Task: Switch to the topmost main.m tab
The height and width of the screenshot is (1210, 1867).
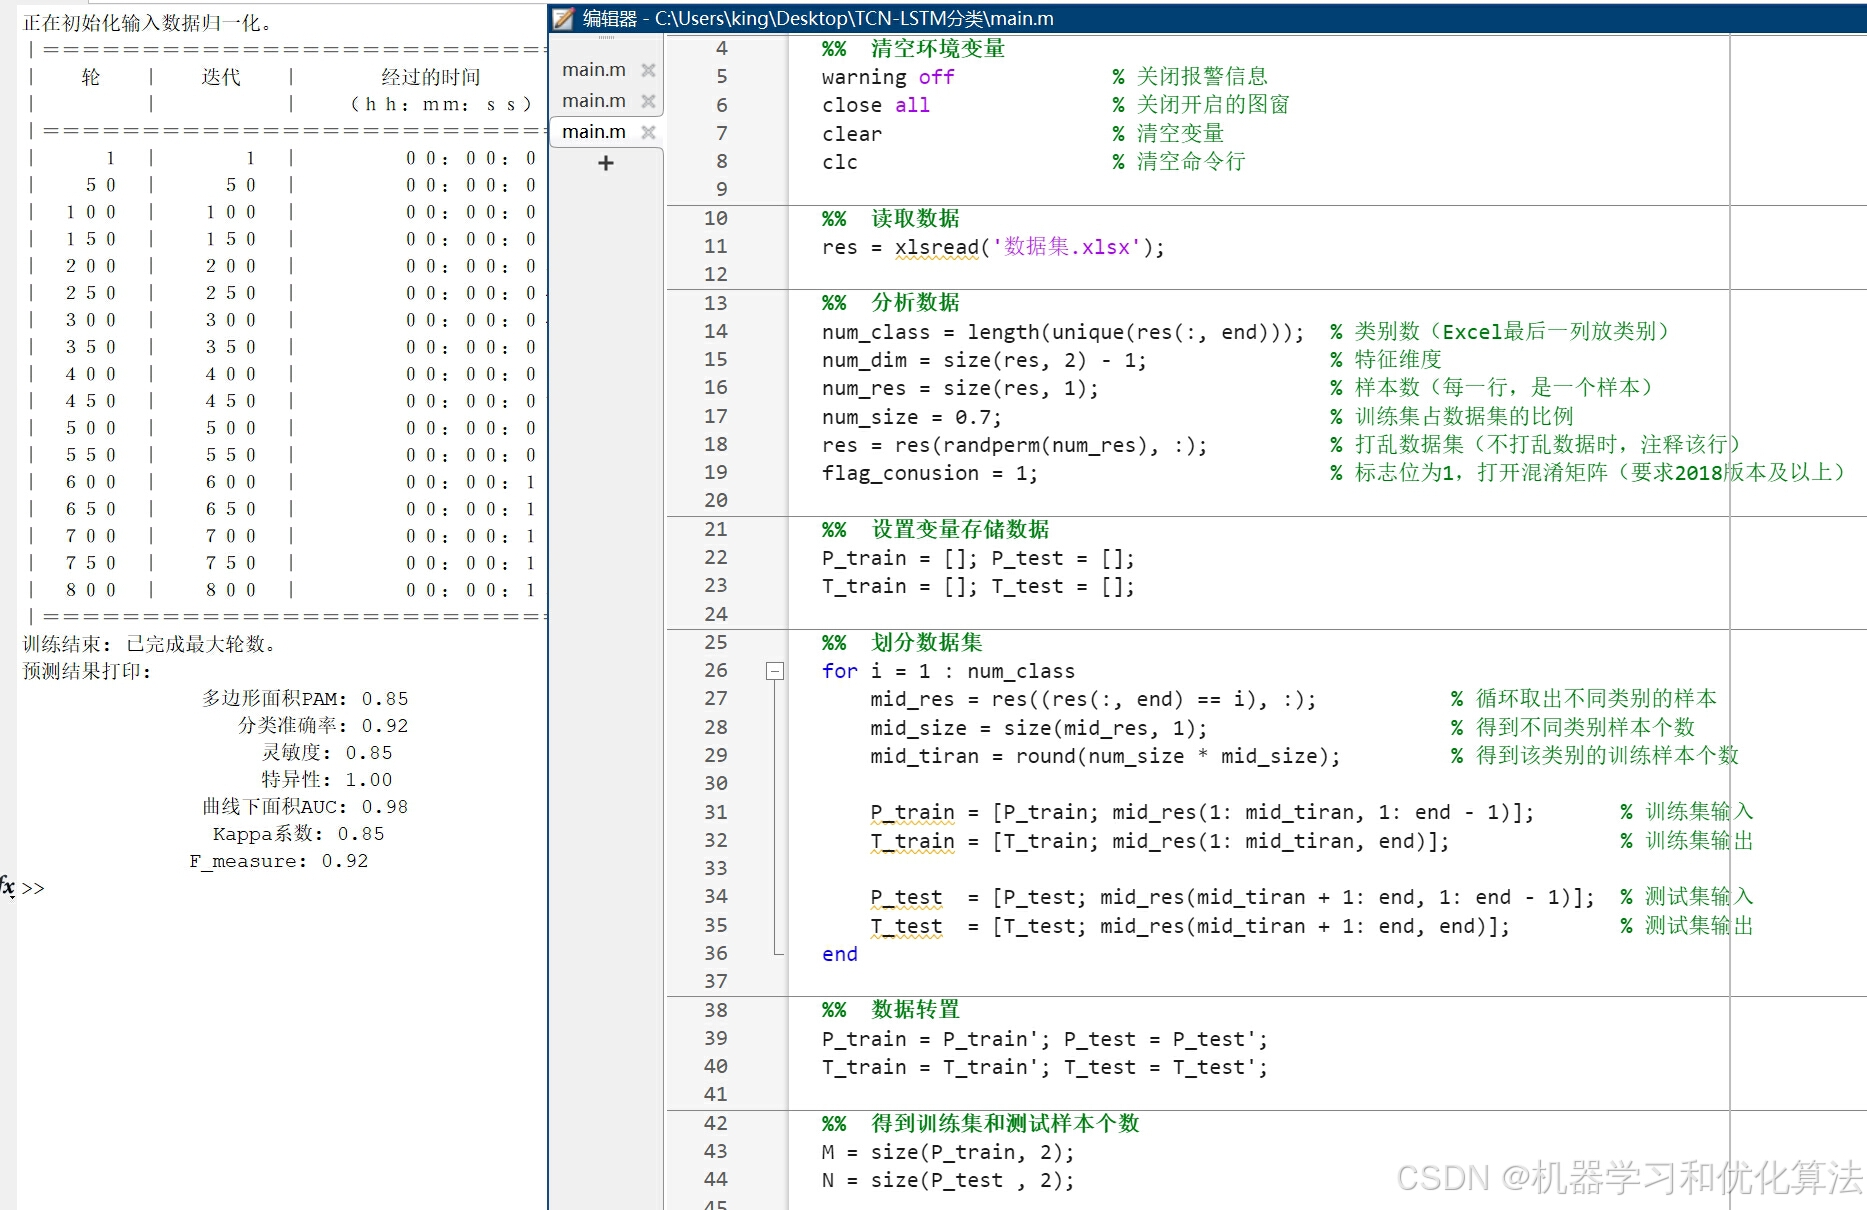Action: pos(594,70)
